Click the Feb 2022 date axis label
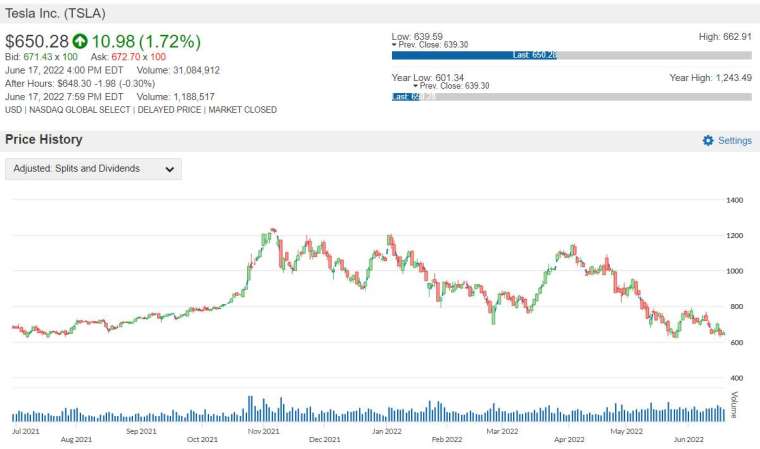Viewport: 760px width, 449px height. point(447,439)
